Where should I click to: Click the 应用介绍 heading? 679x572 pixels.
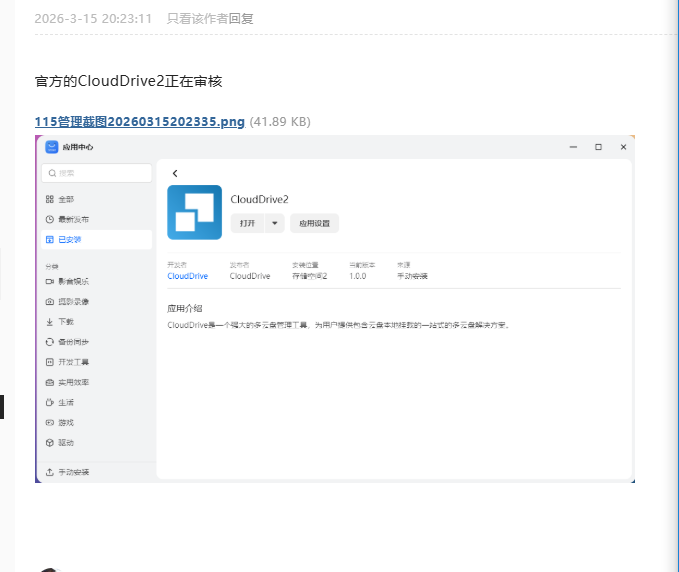point(185,309)
